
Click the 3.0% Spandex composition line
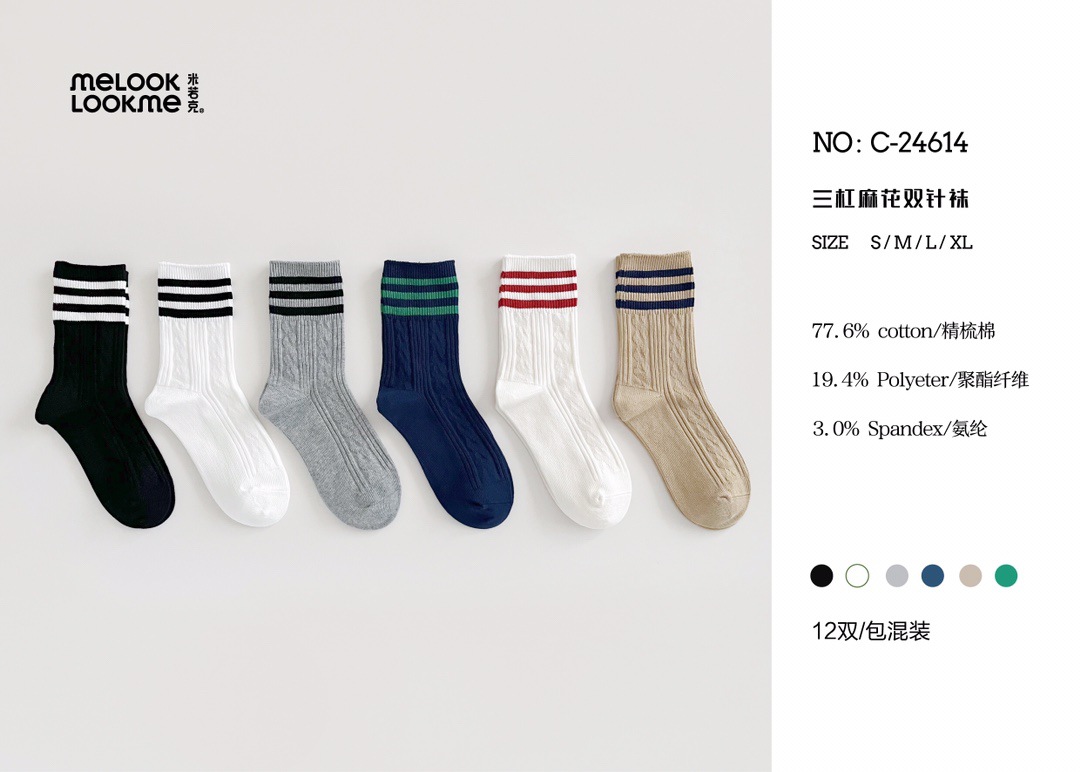pos(900,429)
